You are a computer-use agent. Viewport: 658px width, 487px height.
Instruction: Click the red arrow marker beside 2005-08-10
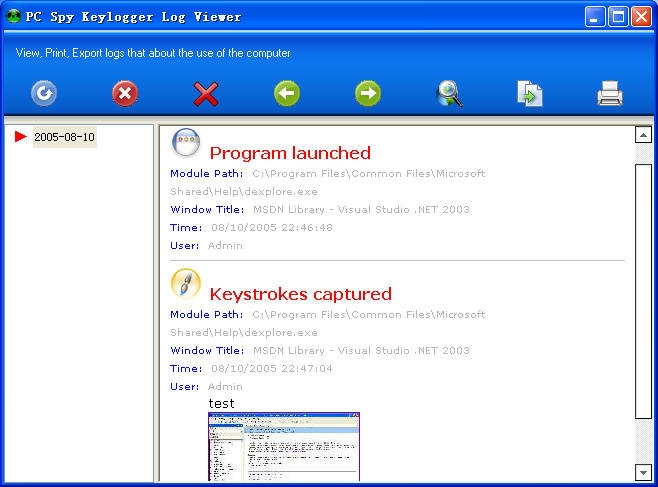pos(21,137)
